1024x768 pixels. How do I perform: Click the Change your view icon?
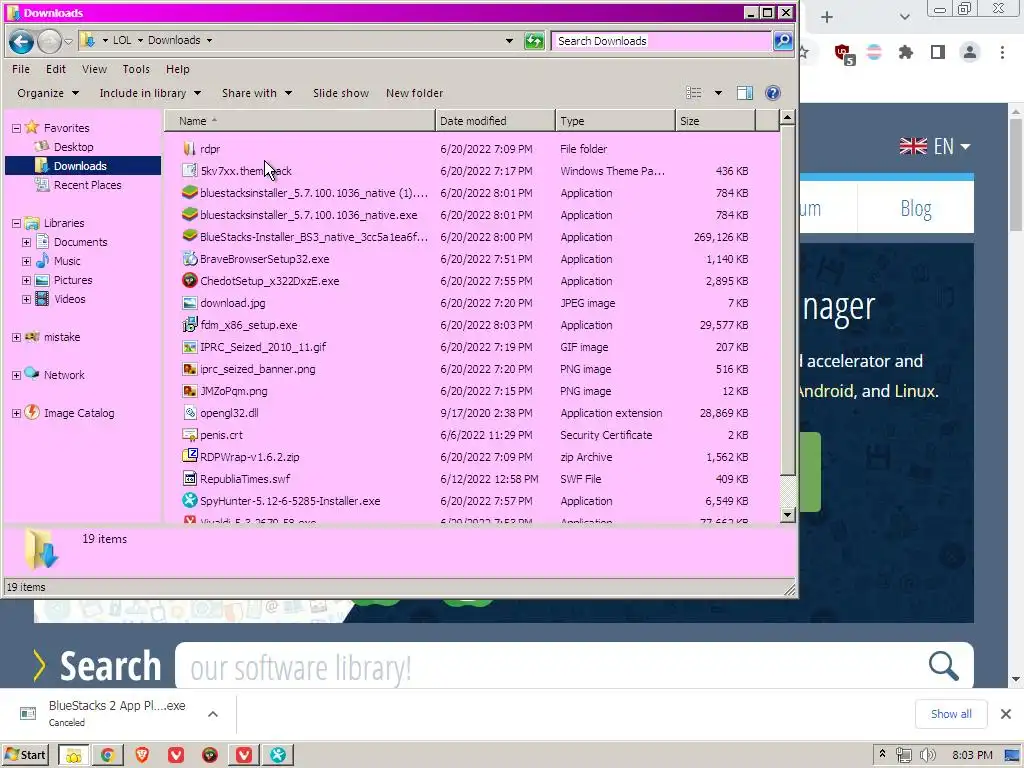(694, 93)
